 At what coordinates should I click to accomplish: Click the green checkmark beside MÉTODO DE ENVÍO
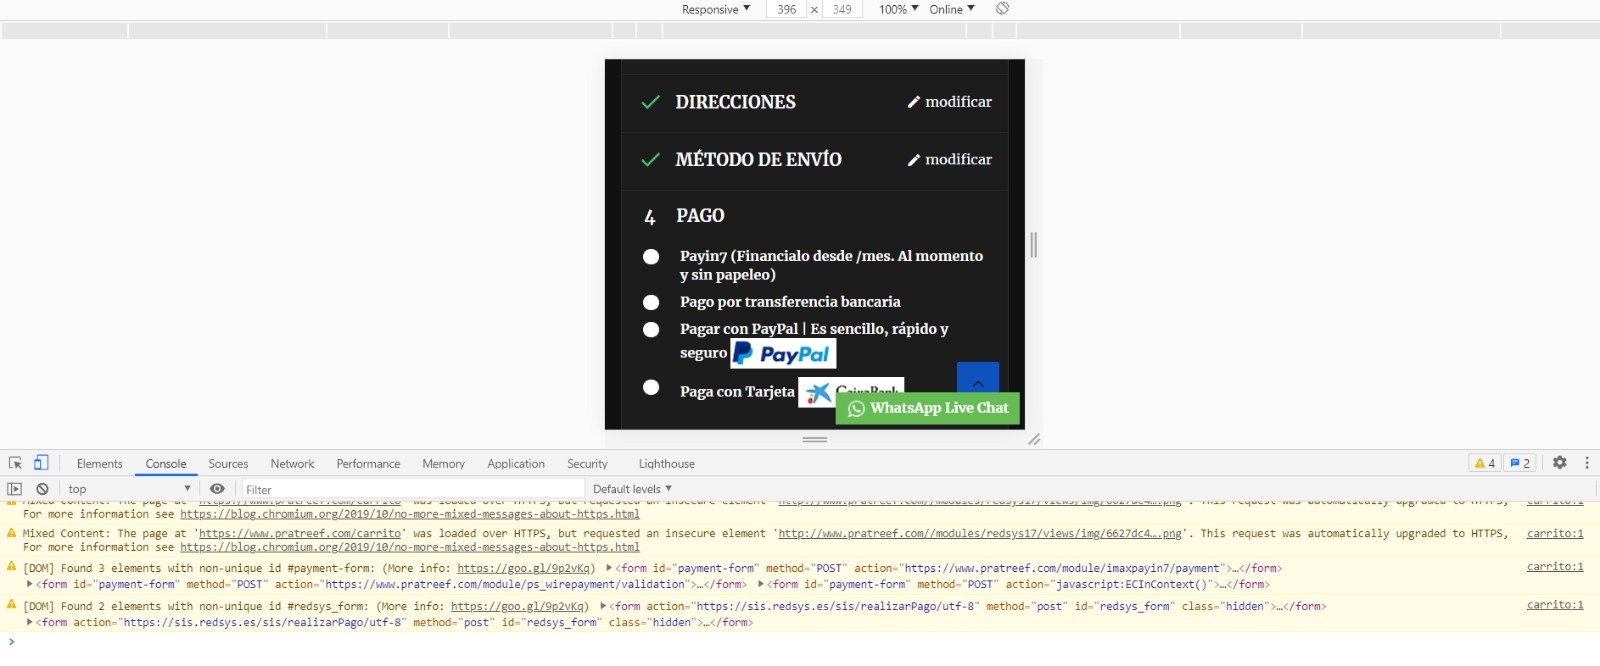(x=650, y=159)
